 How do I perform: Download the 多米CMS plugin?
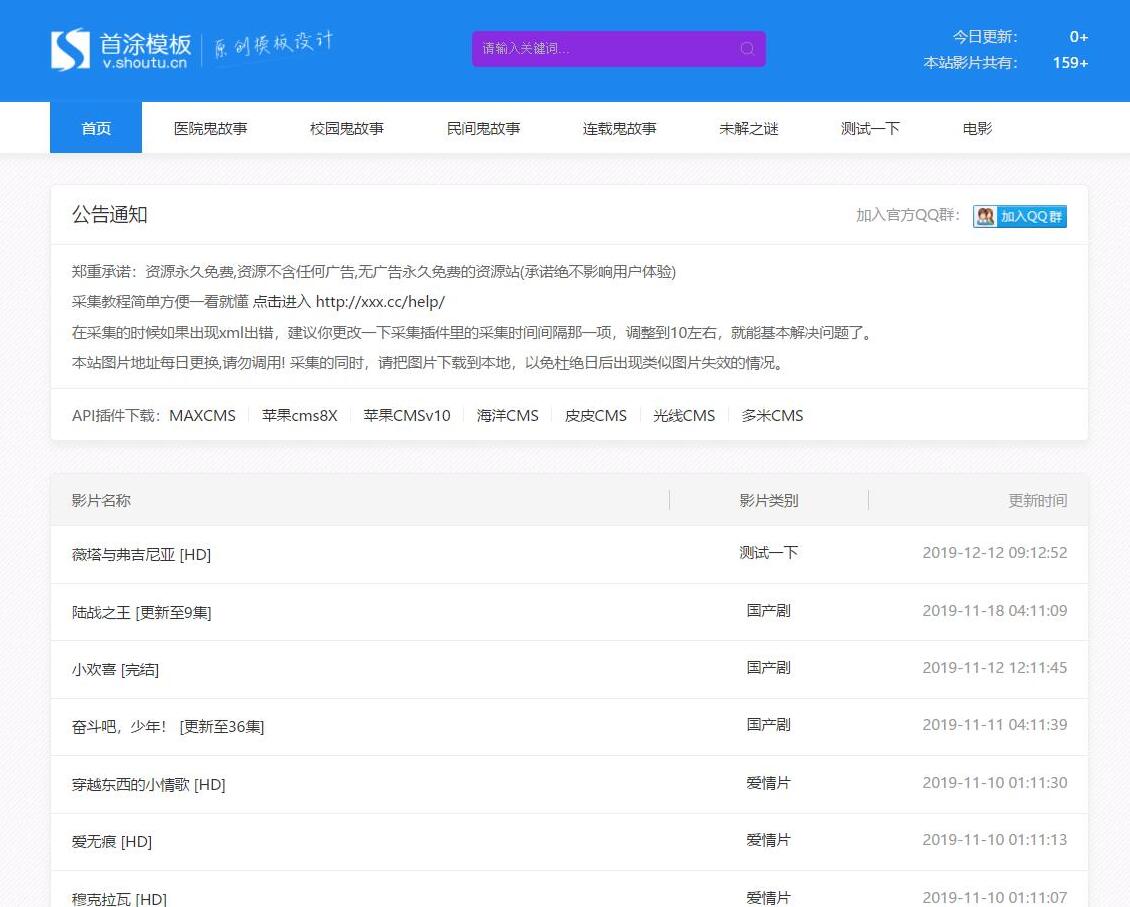[x=773, y=416]
